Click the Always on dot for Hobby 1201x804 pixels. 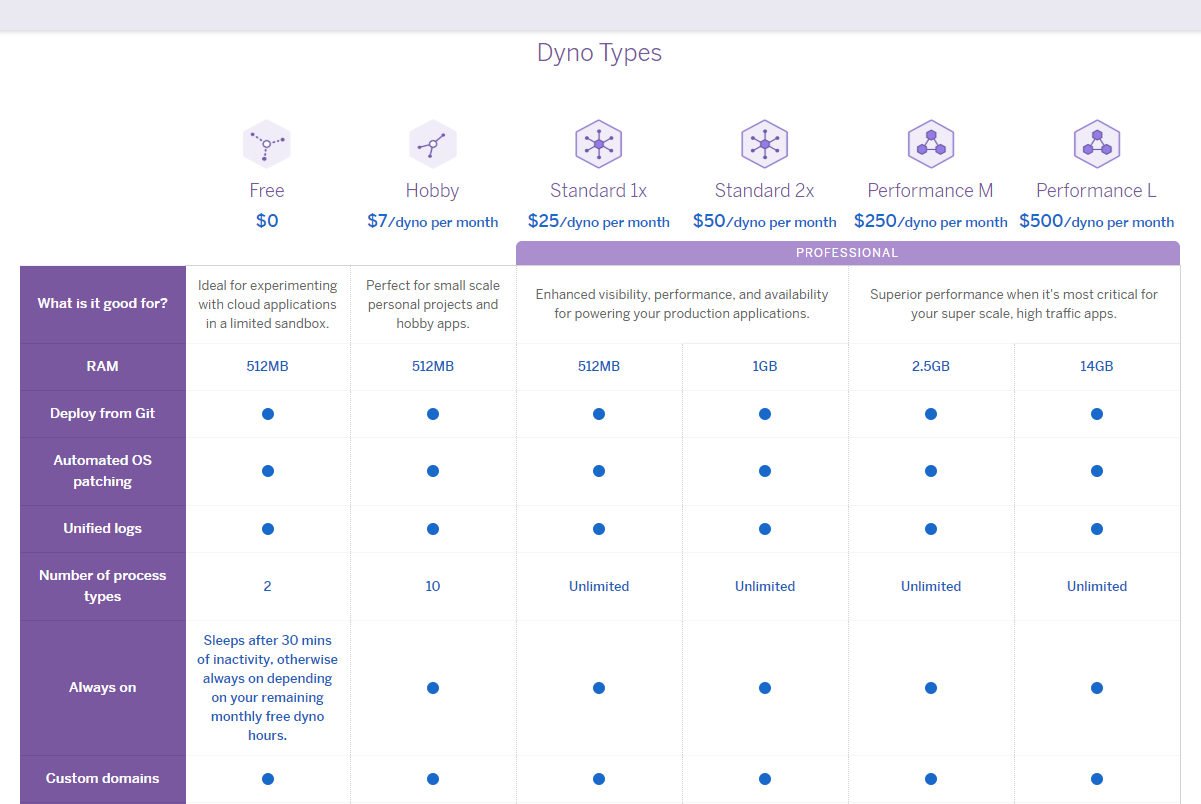click(433, 688)
